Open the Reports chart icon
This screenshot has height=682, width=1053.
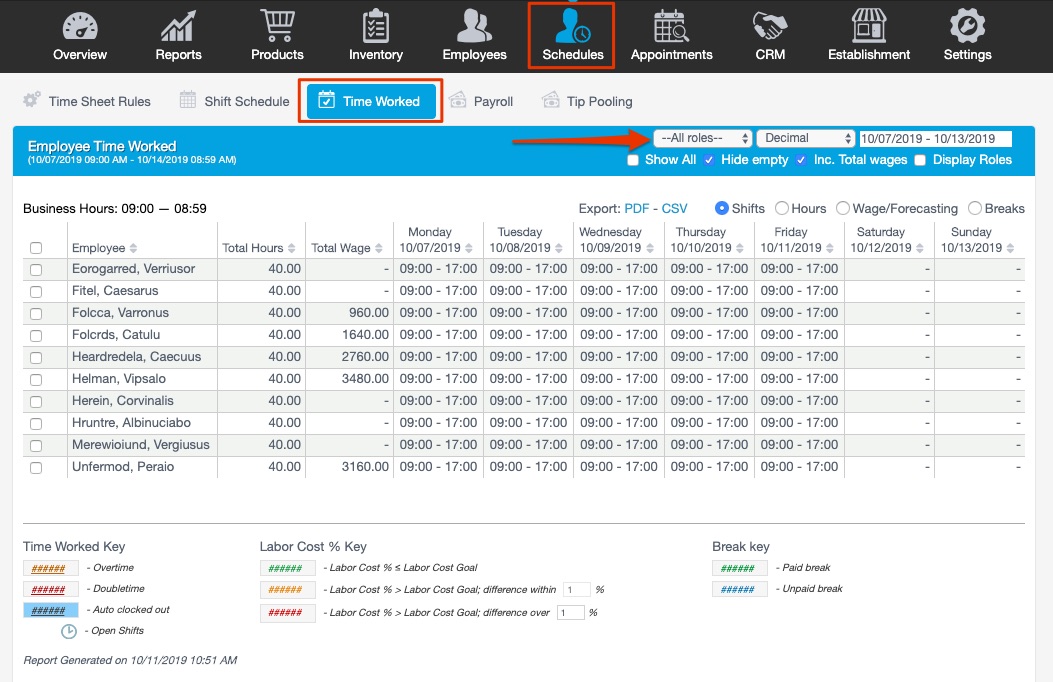click(178, 26)
